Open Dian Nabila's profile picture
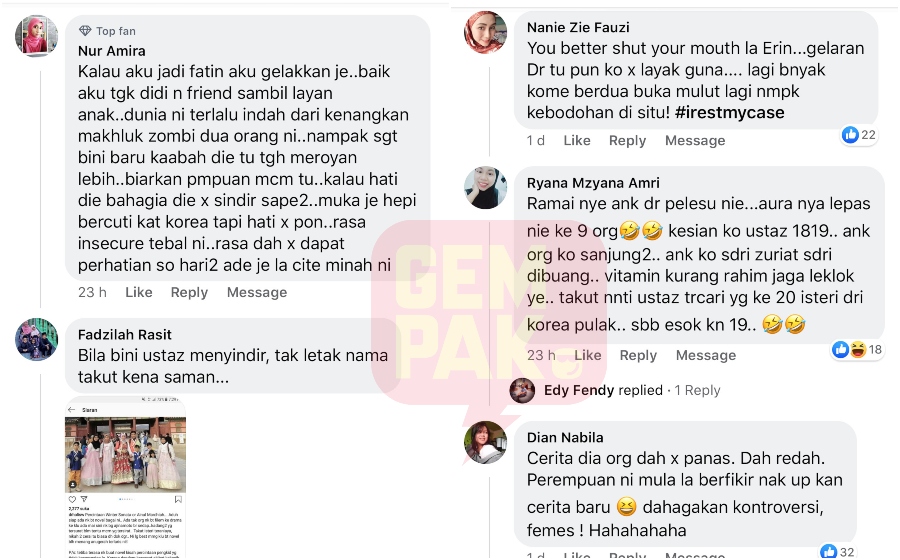The width and height of the screenshot is (900, 560). [x=486, y=442]
